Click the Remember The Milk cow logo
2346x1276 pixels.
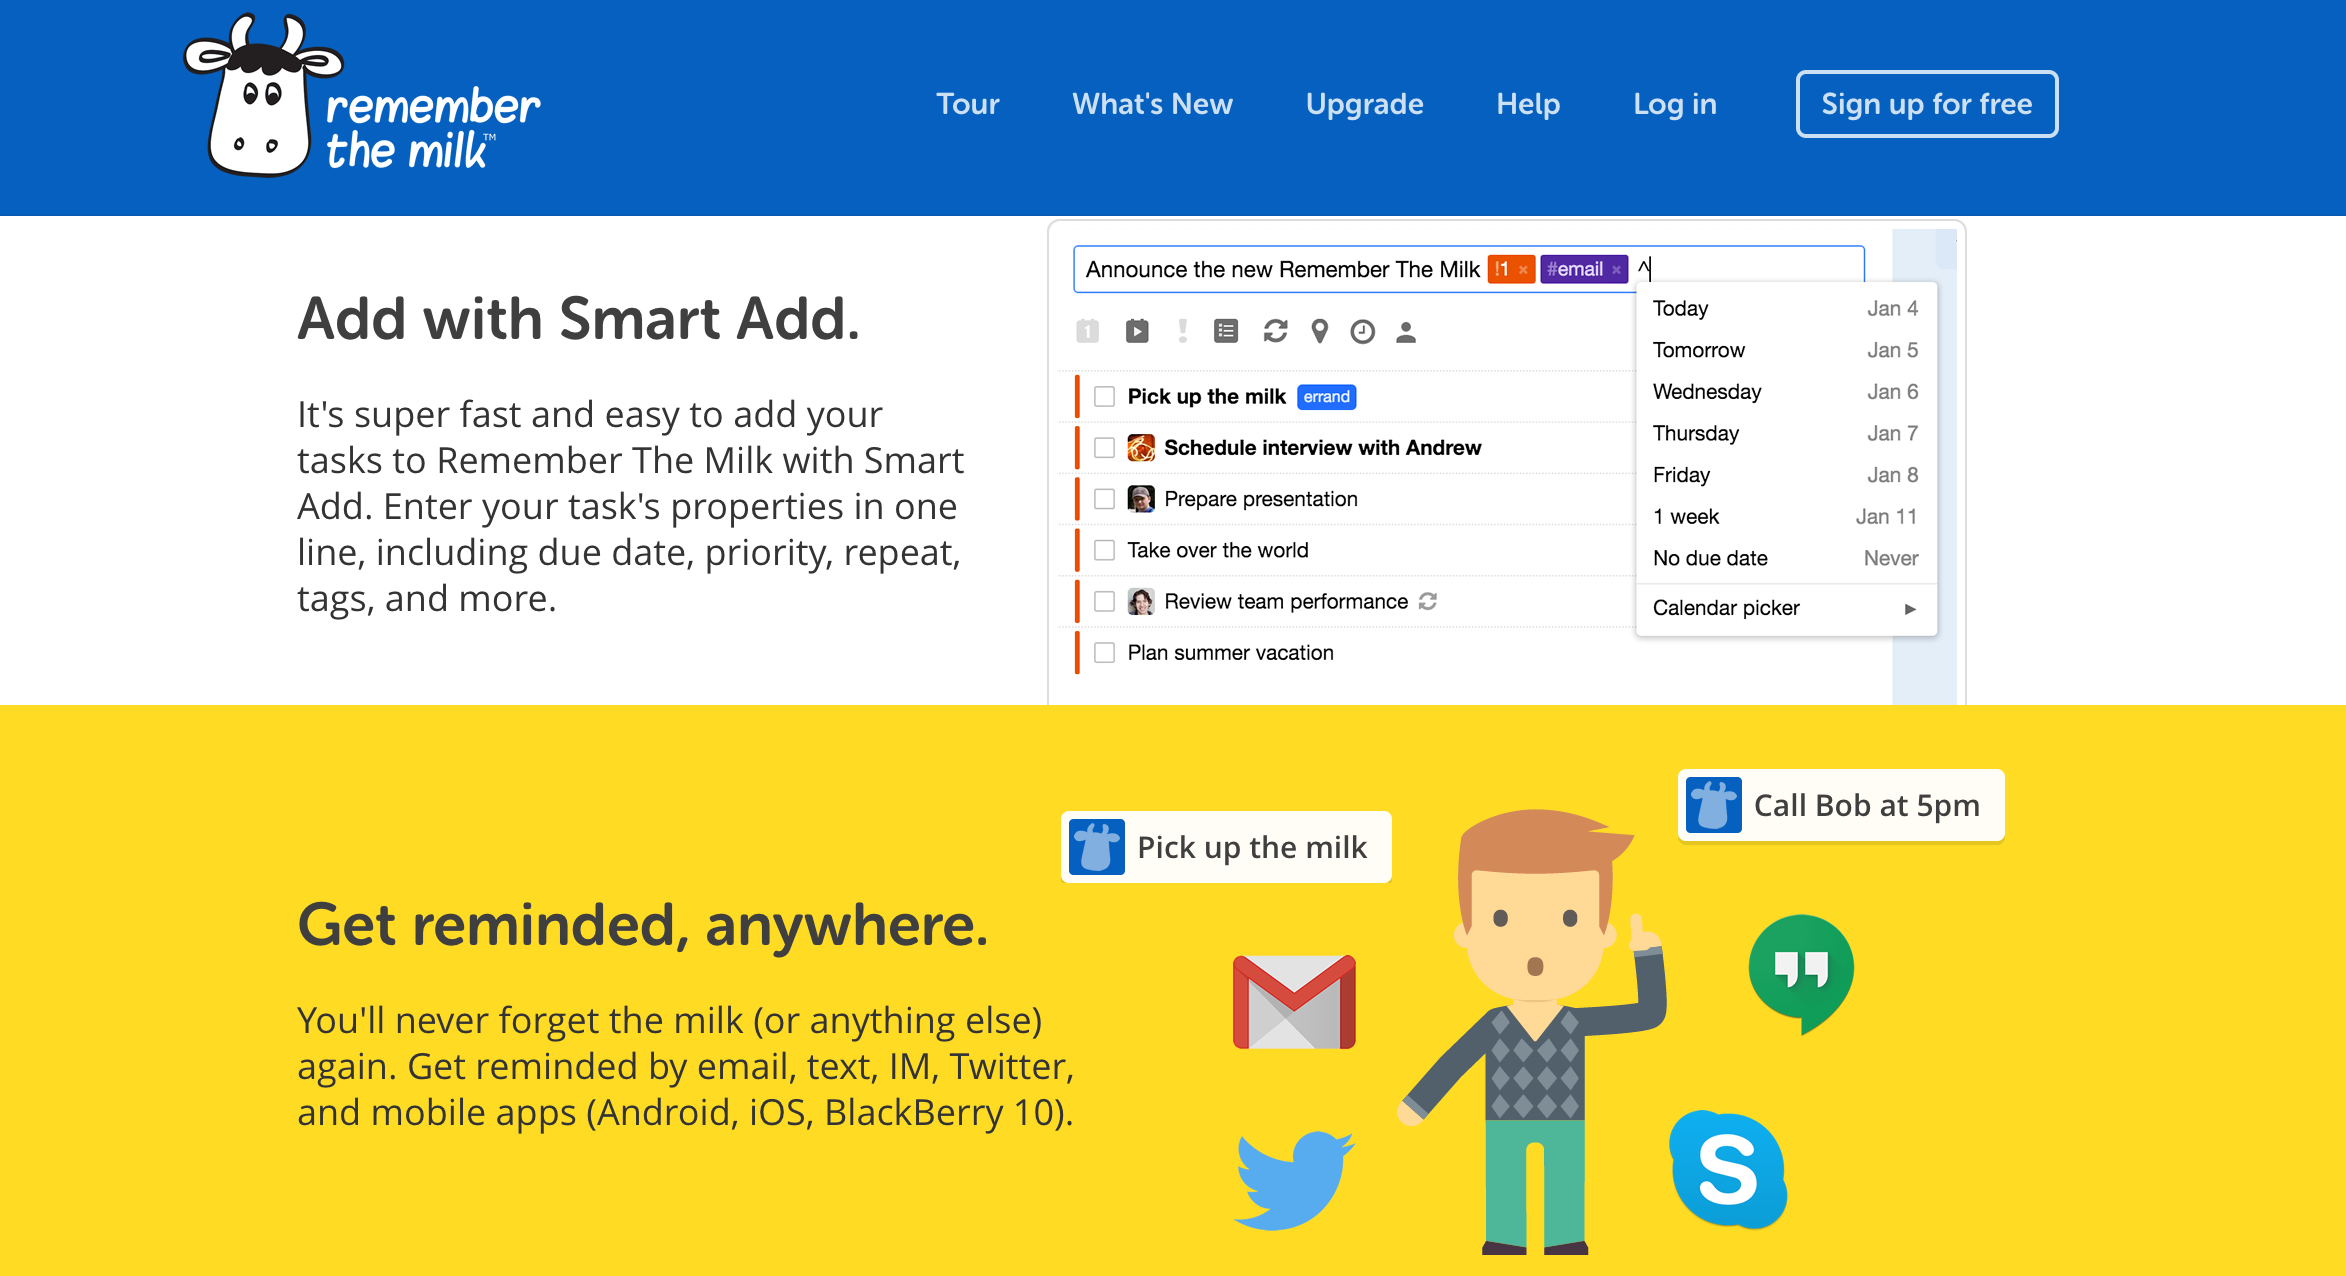pyautogui.click(x=362, y=97)
